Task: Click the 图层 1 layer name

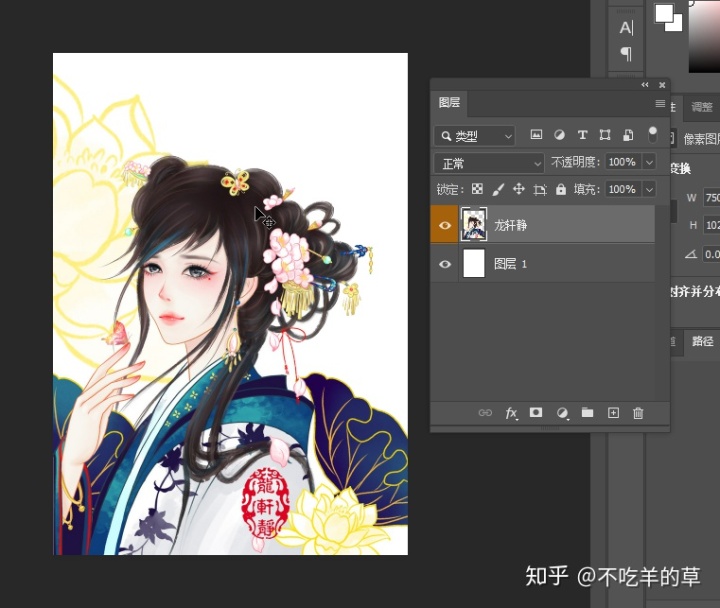Action: click(x=510, y=264)
